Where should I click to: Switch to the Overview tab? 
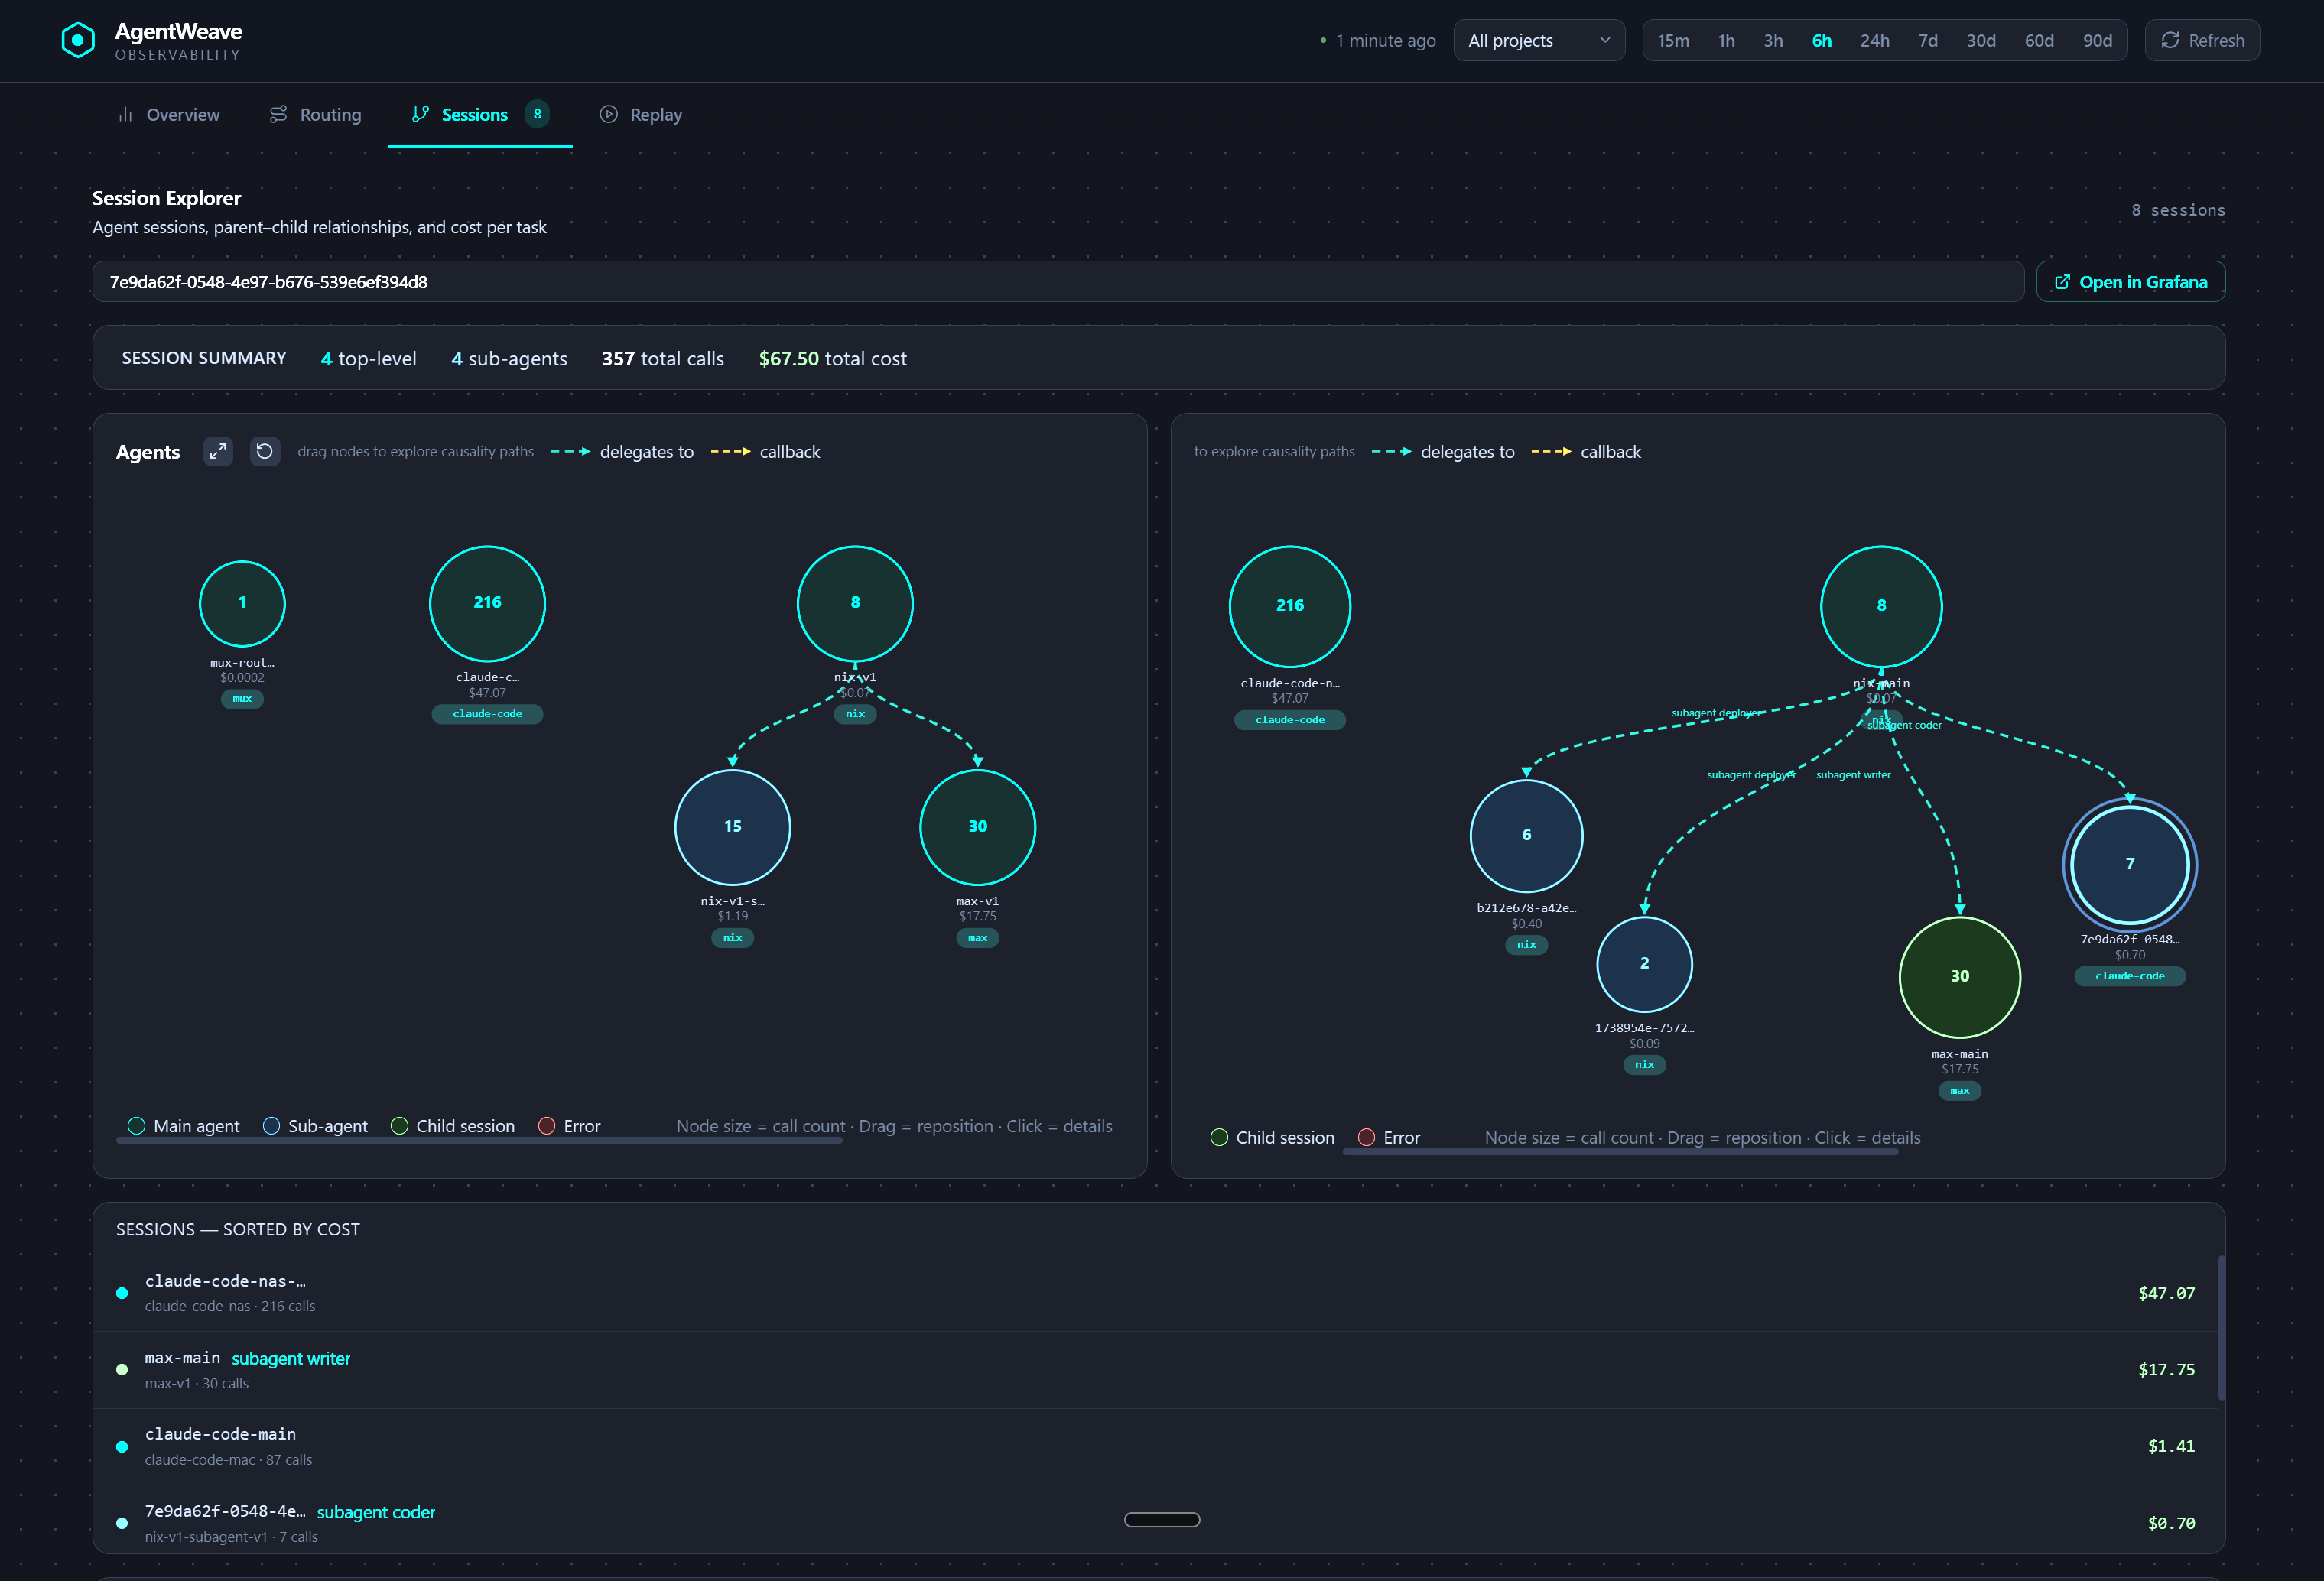169,115
